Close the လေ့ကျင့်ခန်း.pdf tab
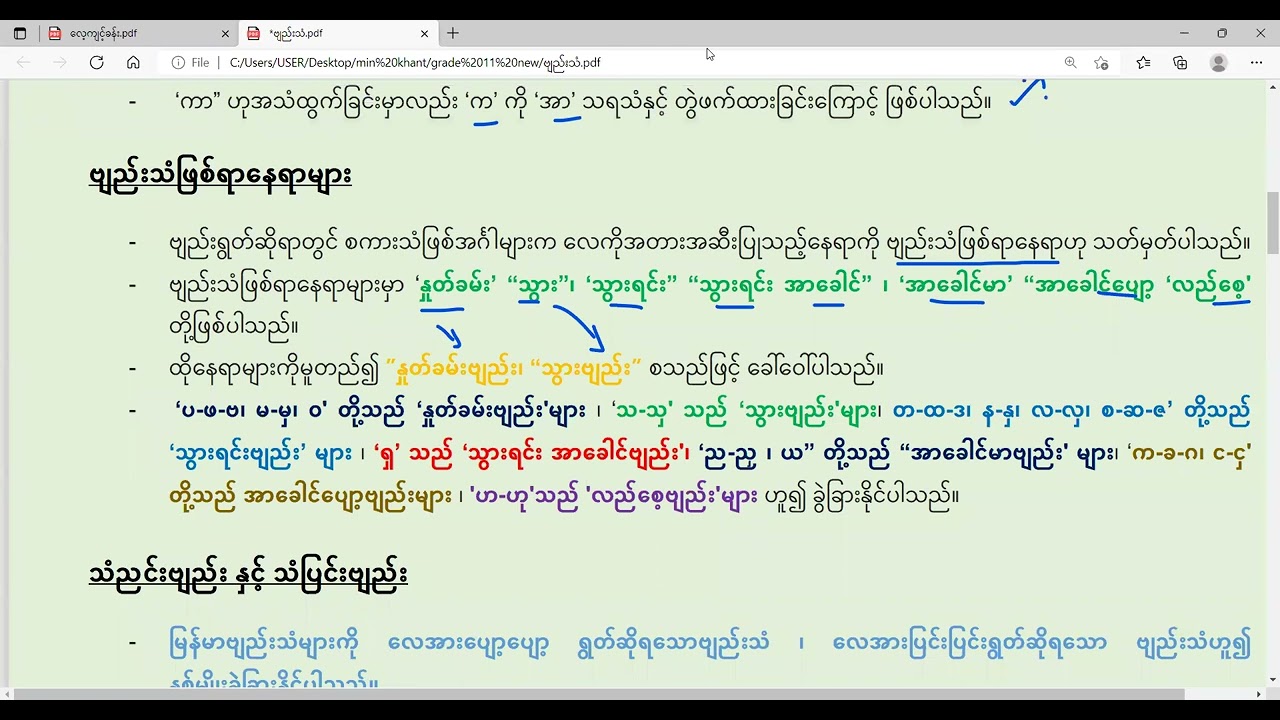Screen dimensions: 1280x720 (x=225, y=33)
